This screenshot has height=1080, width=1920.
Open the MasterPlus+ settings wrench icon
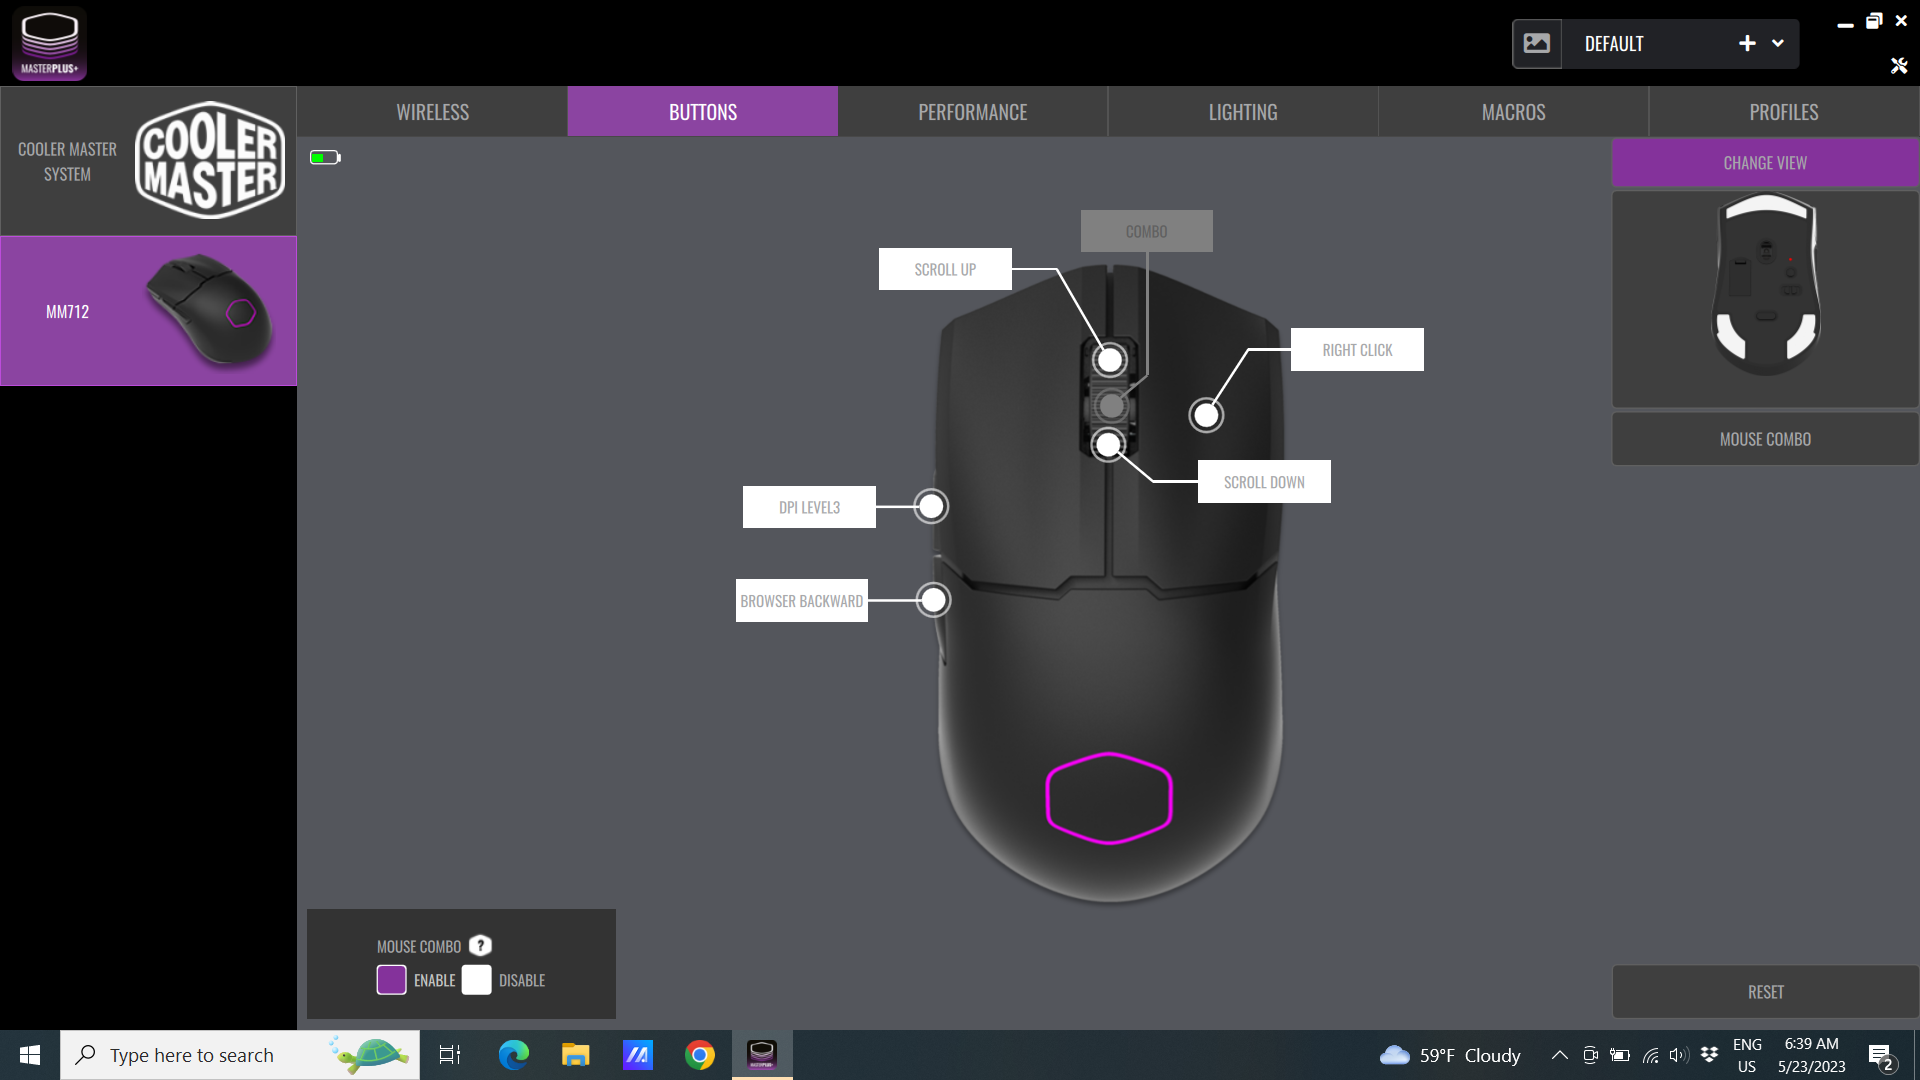click(1899, 66)
